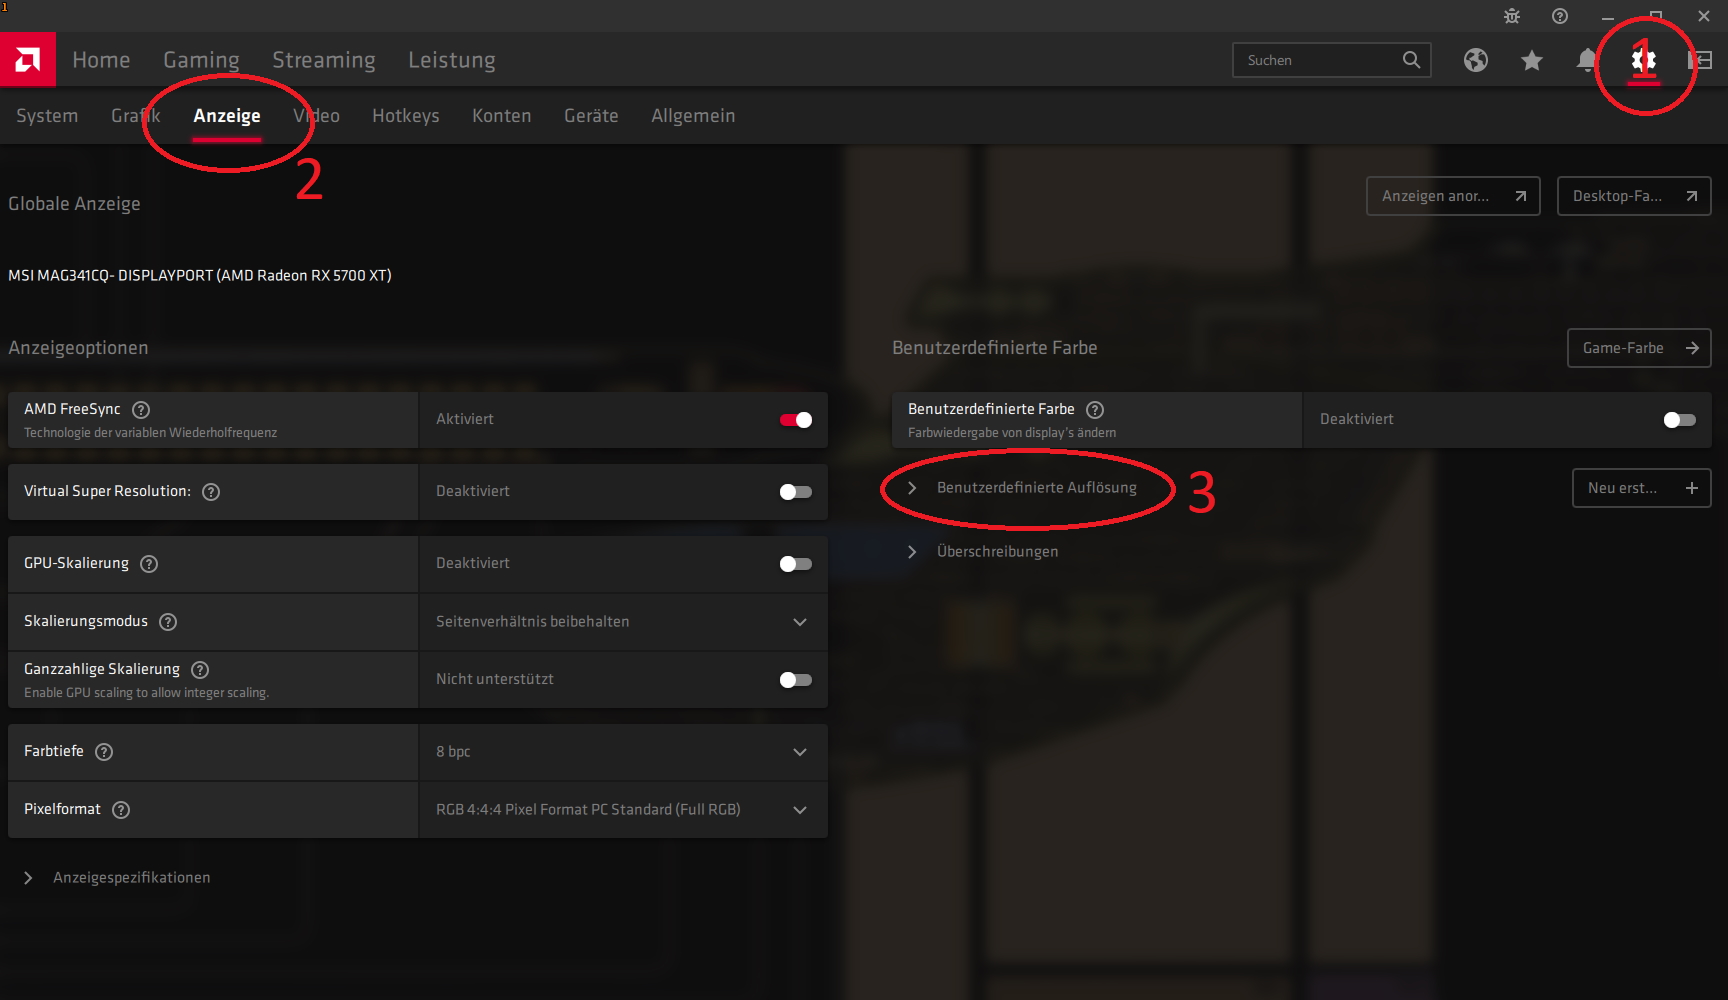Show Pixelformat help icon
Viewport: 1728px width, 1000px height.
tap(121, 809)
